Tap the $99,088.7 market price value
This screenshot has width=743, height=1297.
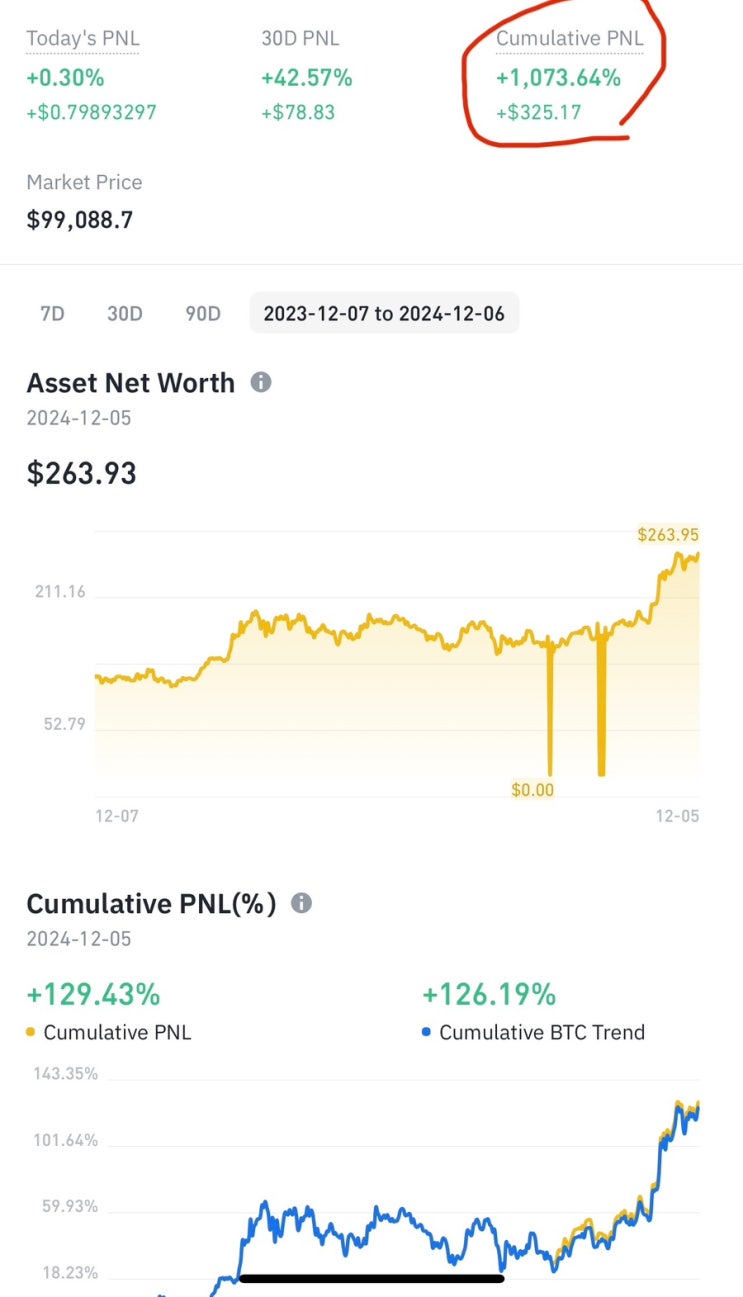(x=80, y=219)
